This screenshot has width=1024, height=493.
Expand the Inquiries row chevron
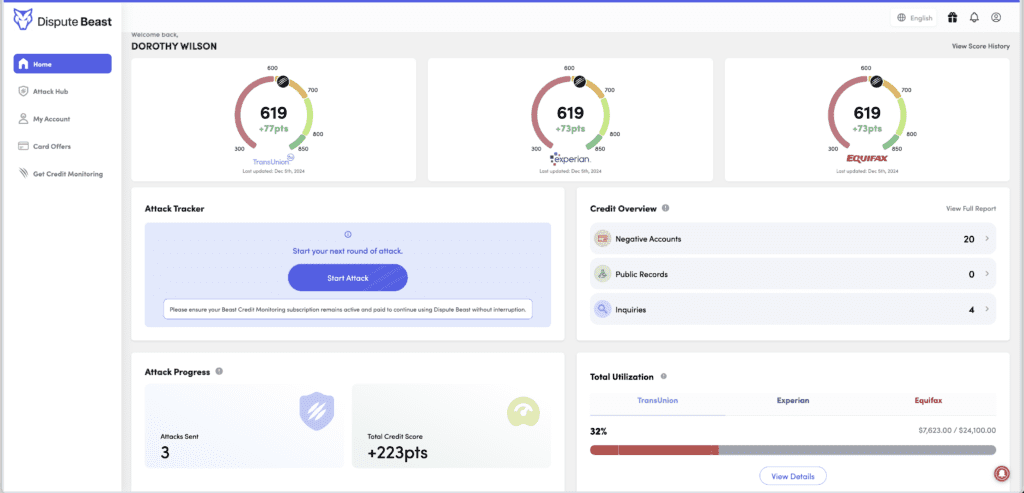987,310
